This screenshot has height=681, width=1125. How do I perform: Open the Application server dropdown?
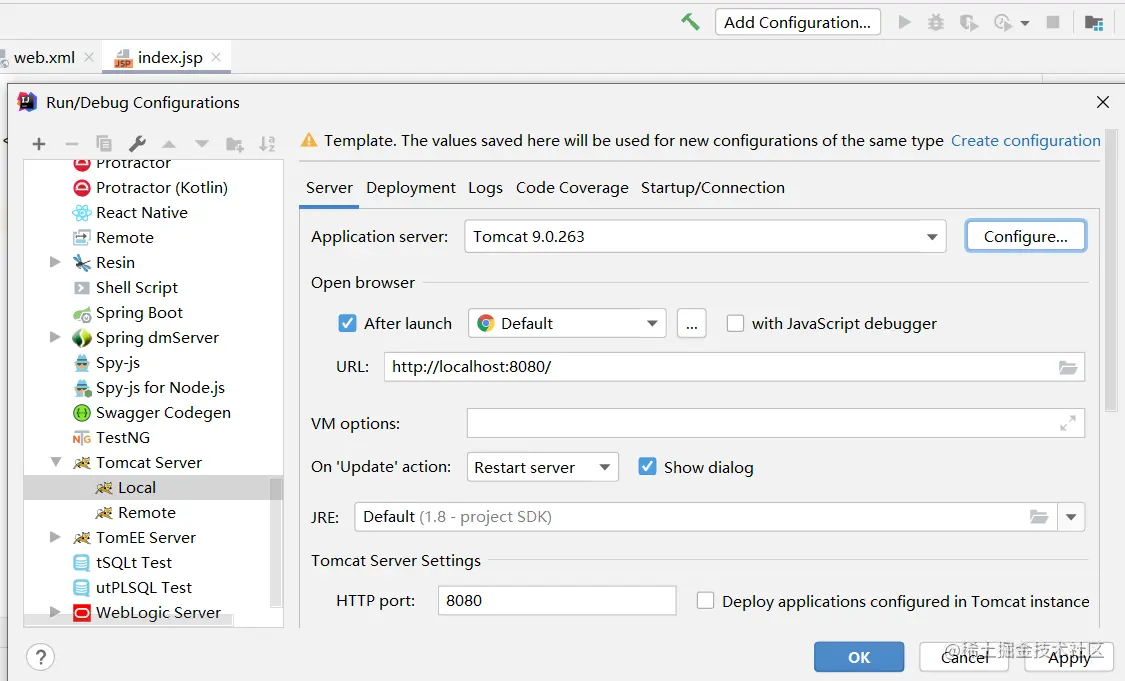932,237
